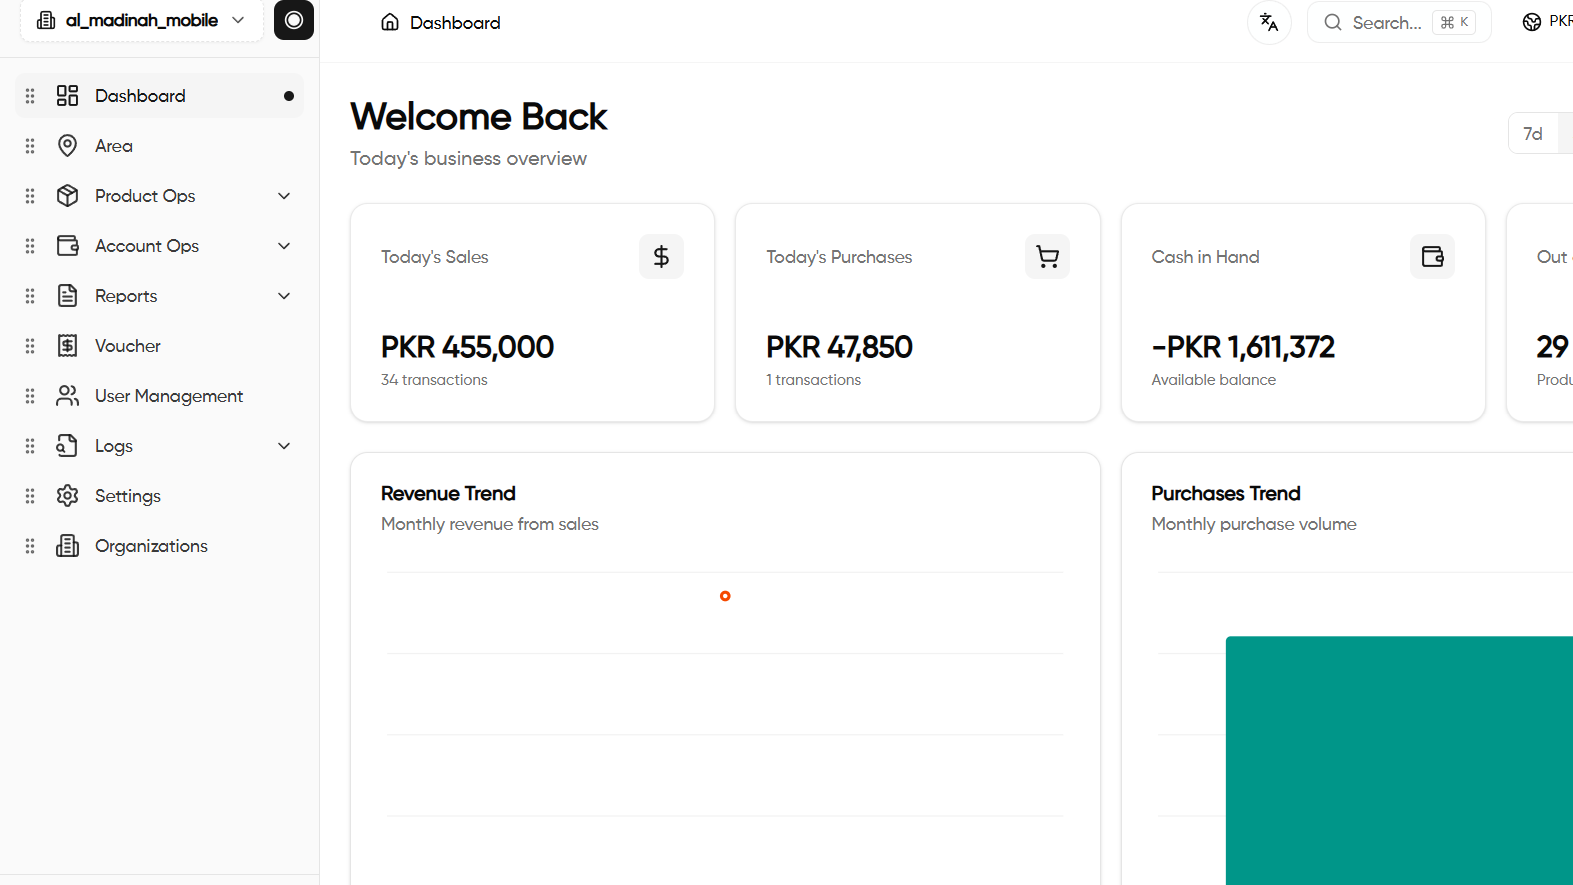
Task: Click the home icon in breadcrumb
Action: (x=390, y=22)
